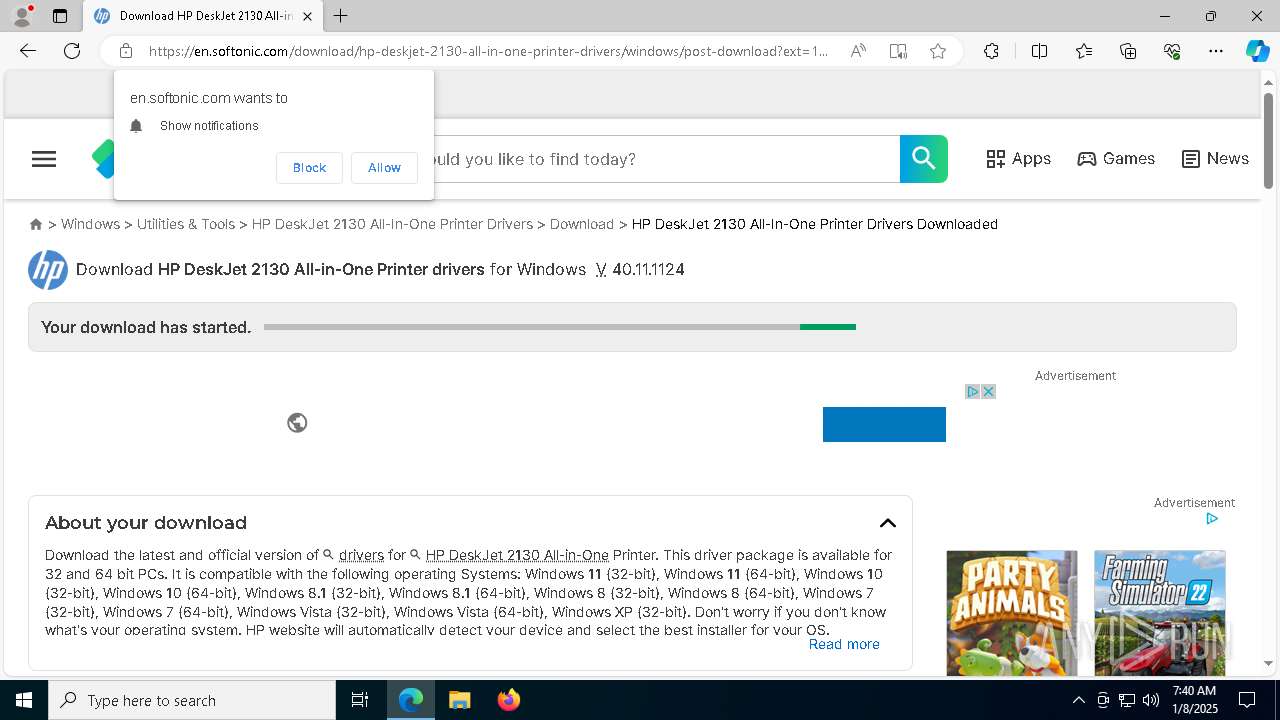Click HP DeskJet 2130 All-in-One search link
This screenshot has width=1280, height=720.
[x=517, y=555]
